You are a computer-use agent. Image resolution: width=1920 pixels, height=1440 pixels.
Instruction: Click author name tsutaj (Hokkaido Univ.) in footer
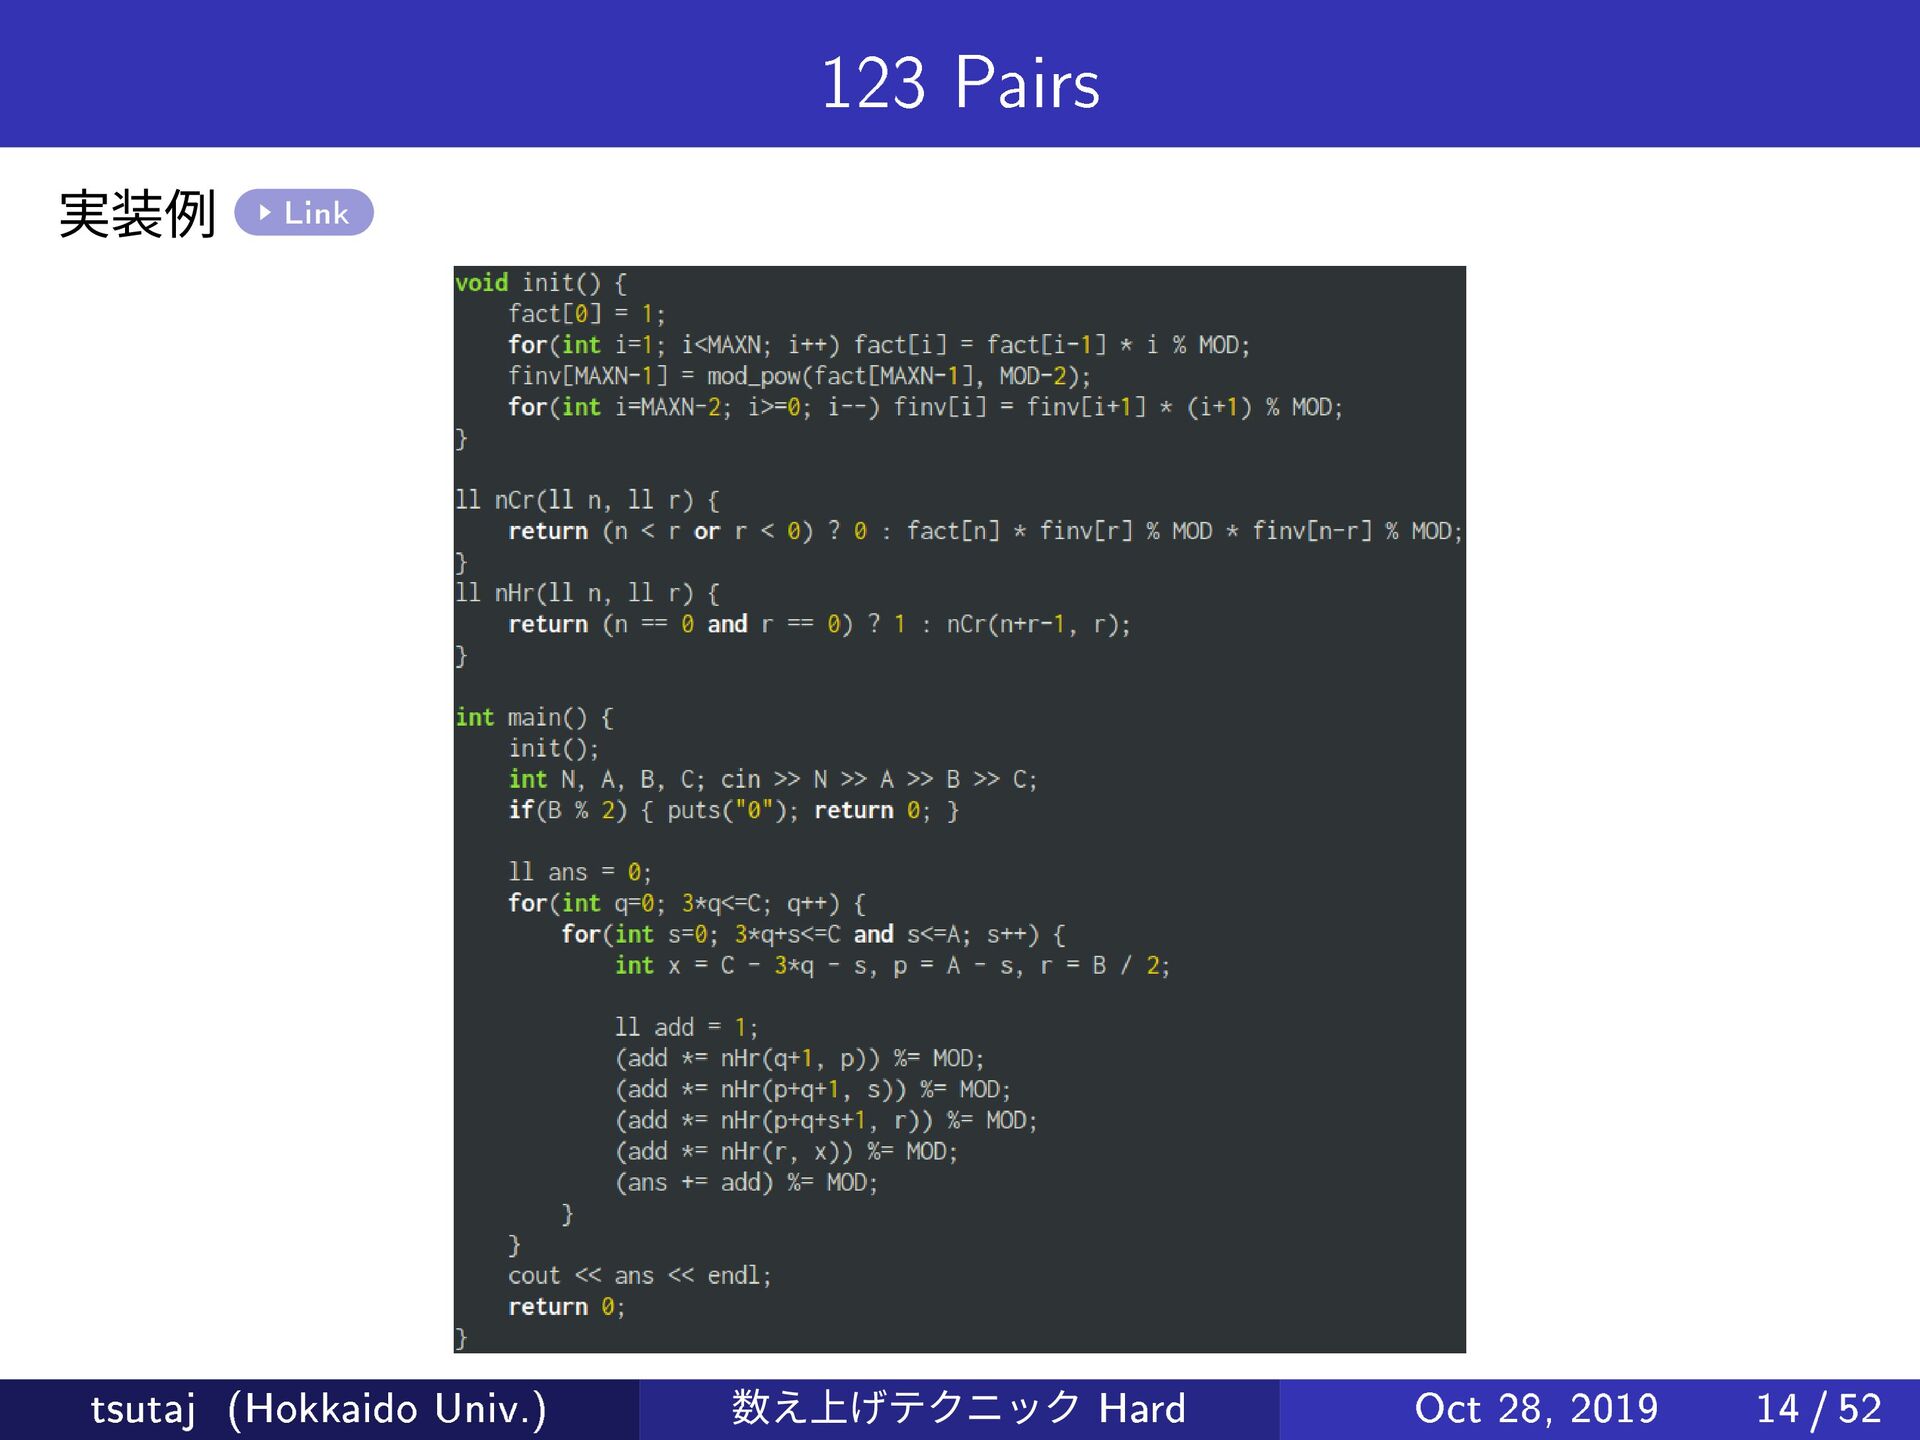[318, 1408]
